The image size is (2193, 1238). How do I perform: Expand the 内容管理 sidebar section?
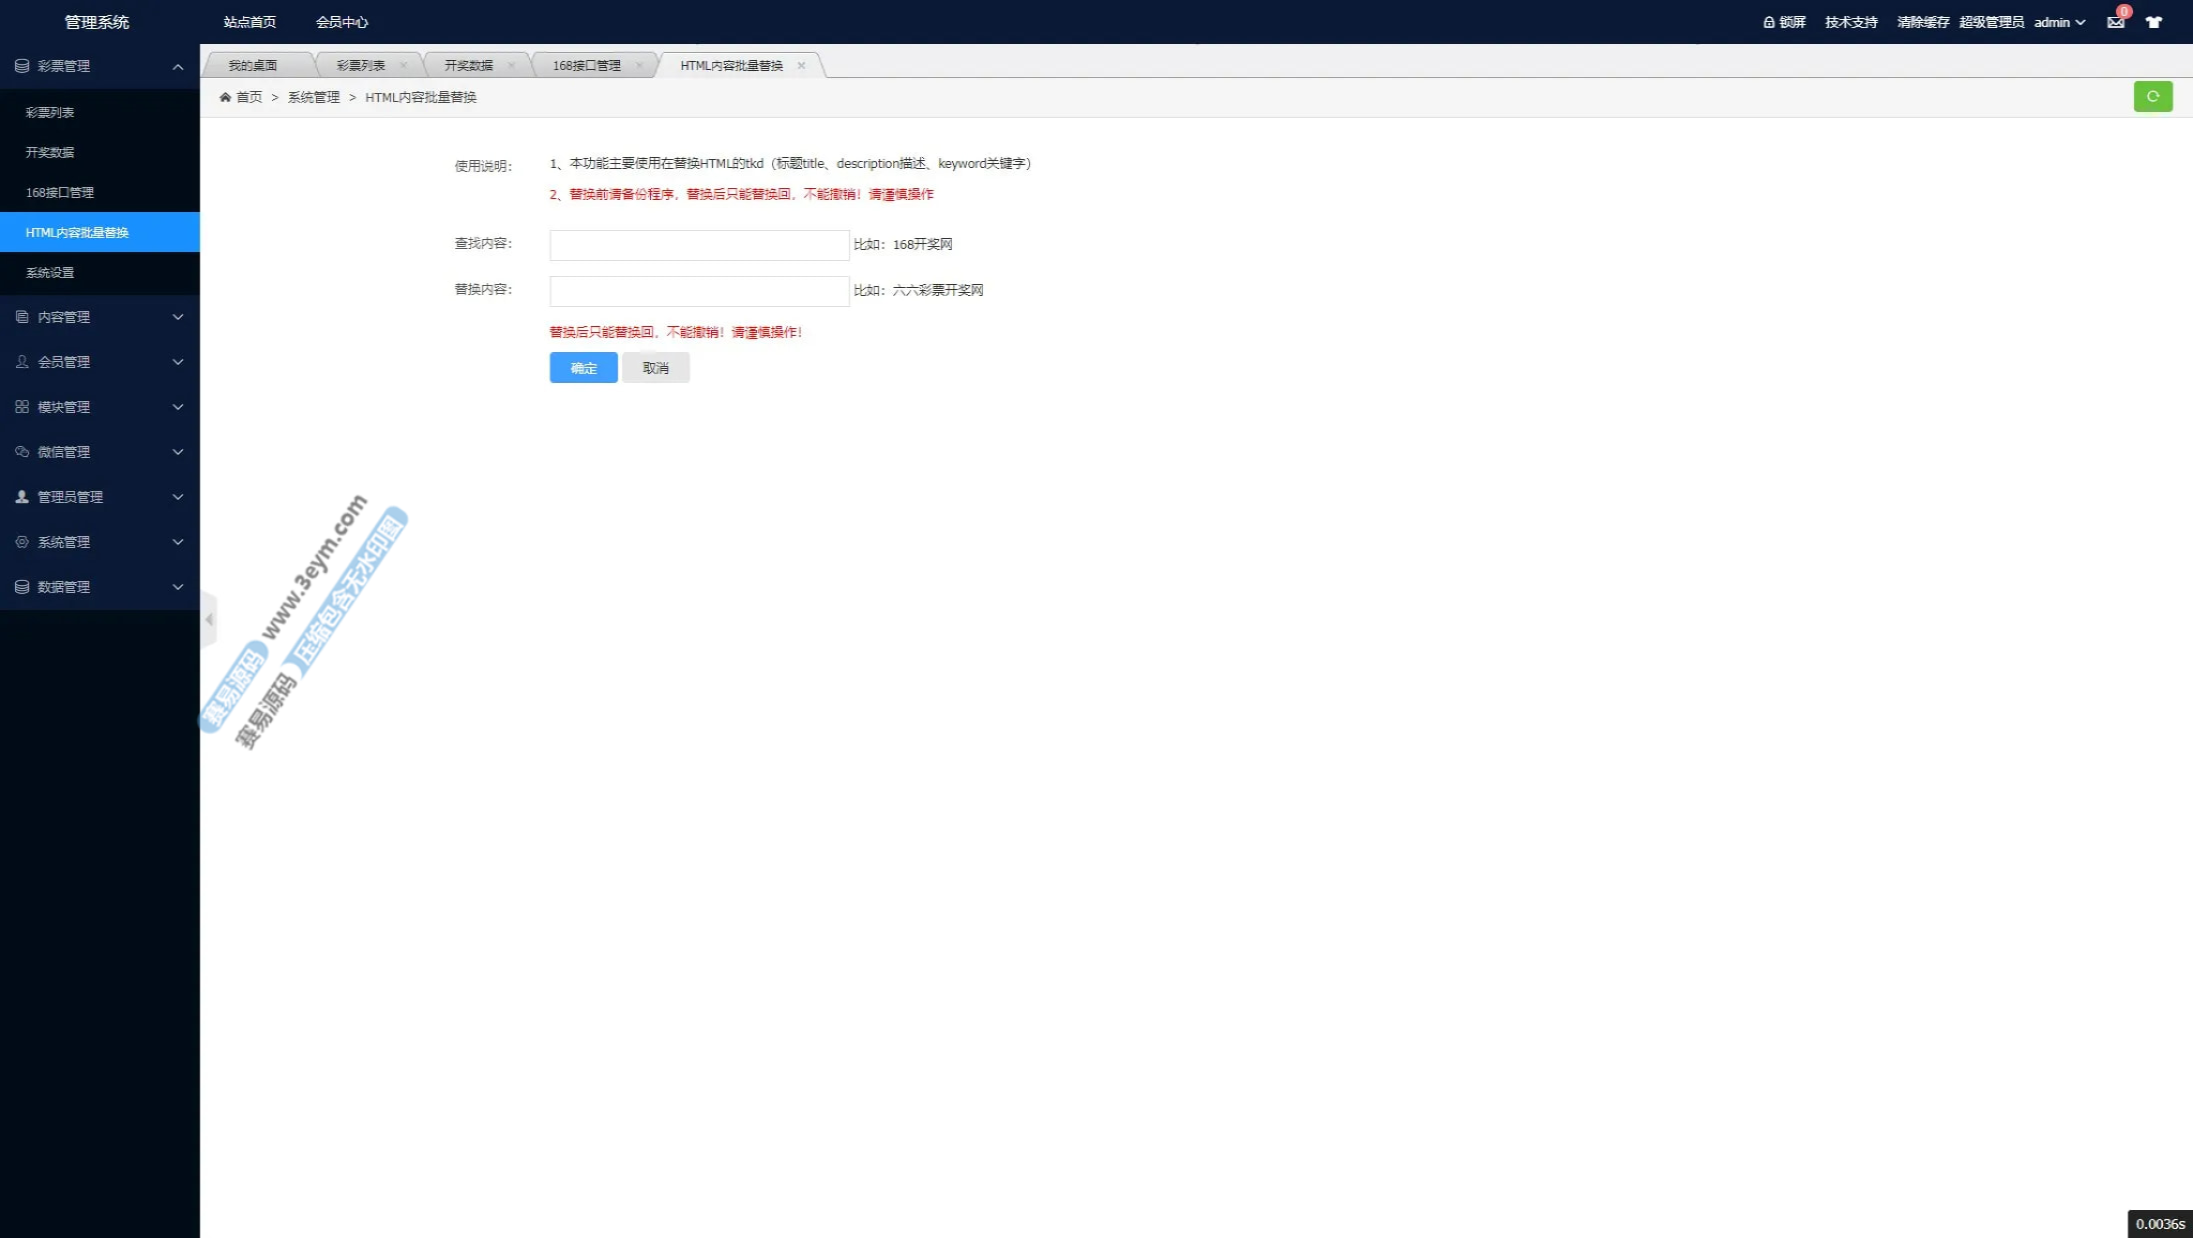pos(99,317)
